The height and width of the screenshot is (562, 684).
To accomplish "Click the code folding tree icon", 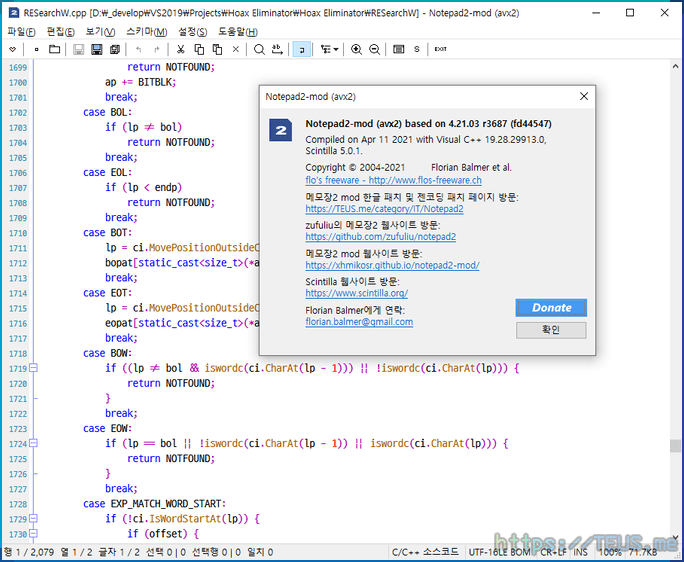I will (x=325, y=49).
